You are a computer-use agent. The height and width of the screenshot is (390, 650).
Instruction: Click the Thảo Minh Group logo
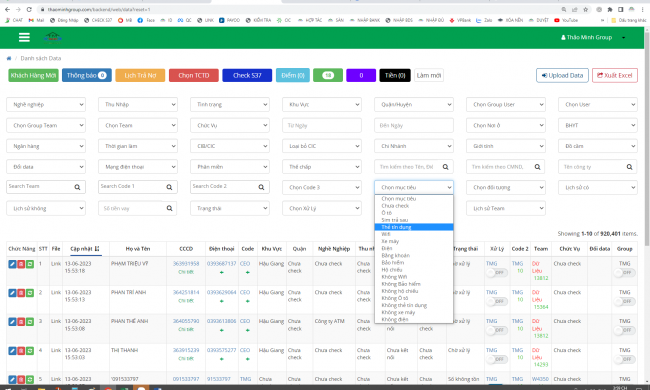pos(53,38)
